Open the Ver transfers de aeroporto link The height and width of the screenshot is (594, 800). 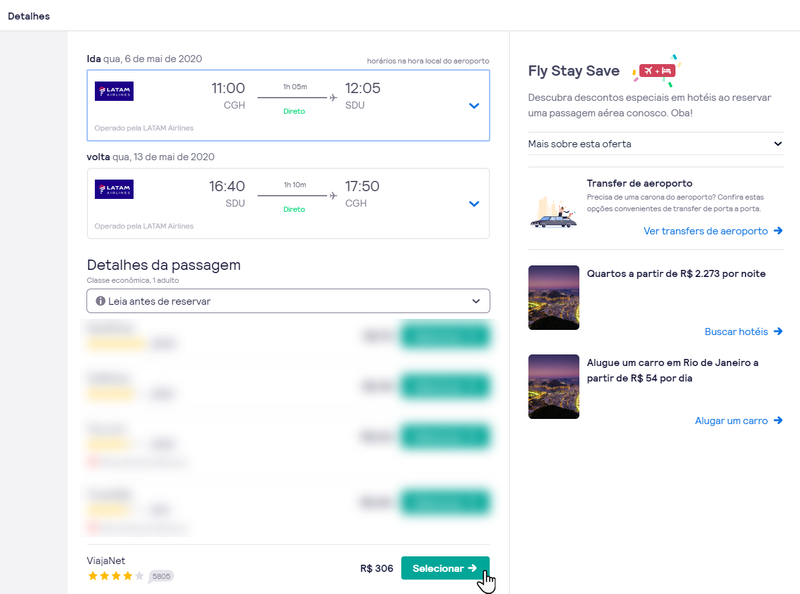click(712, 231)
